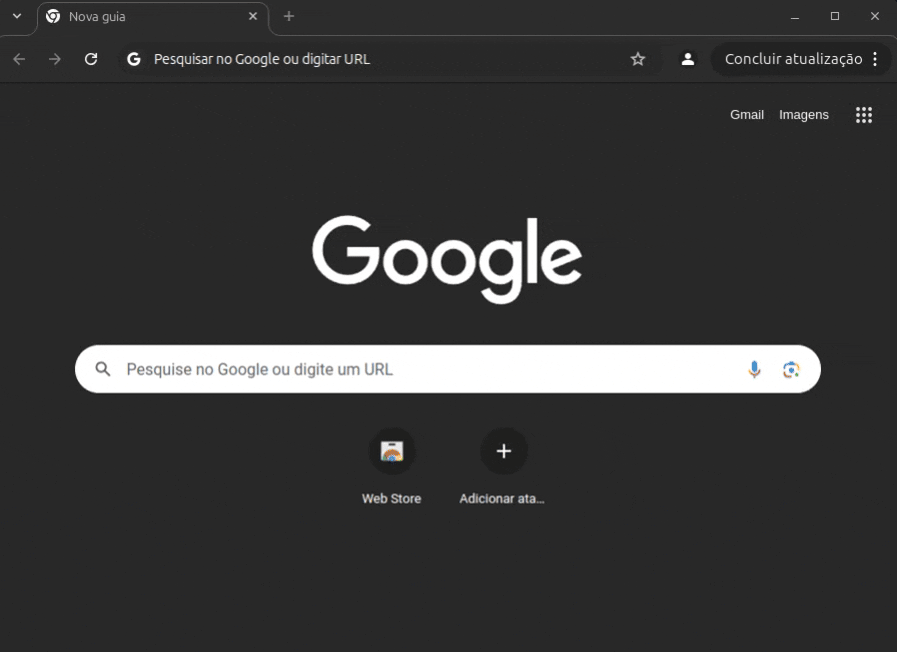Image resolution: width=897 pixels, height=652 pixels.
Task: Focus the Google search box
Action: 448,369
